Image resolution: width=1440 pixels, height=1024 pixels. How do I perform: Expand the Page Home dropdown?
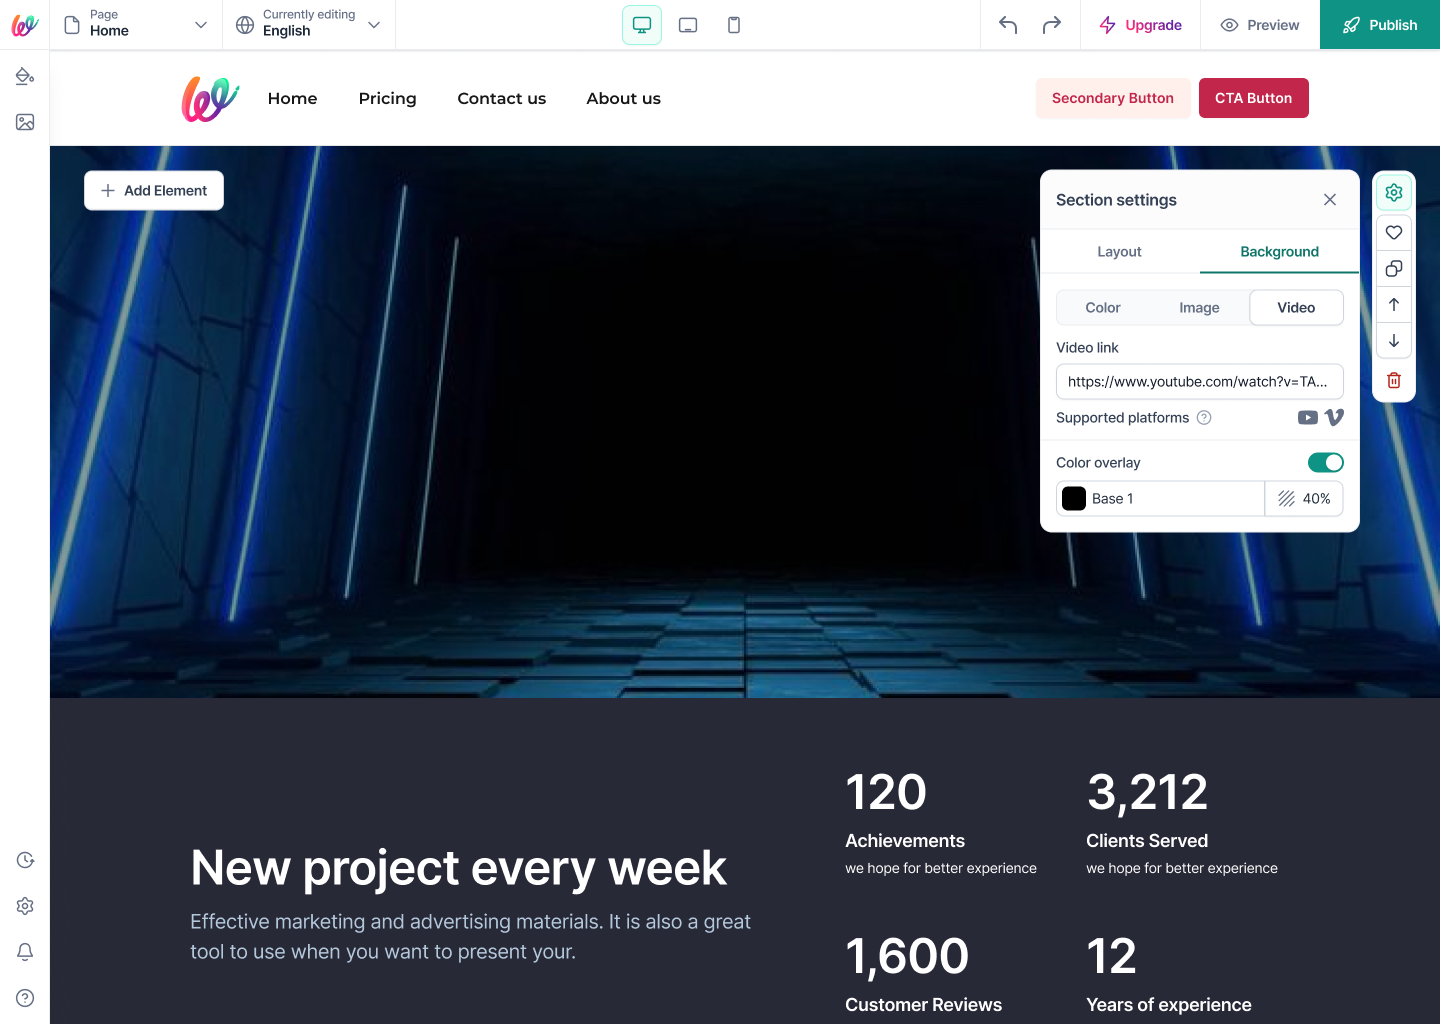click(136, 25)
